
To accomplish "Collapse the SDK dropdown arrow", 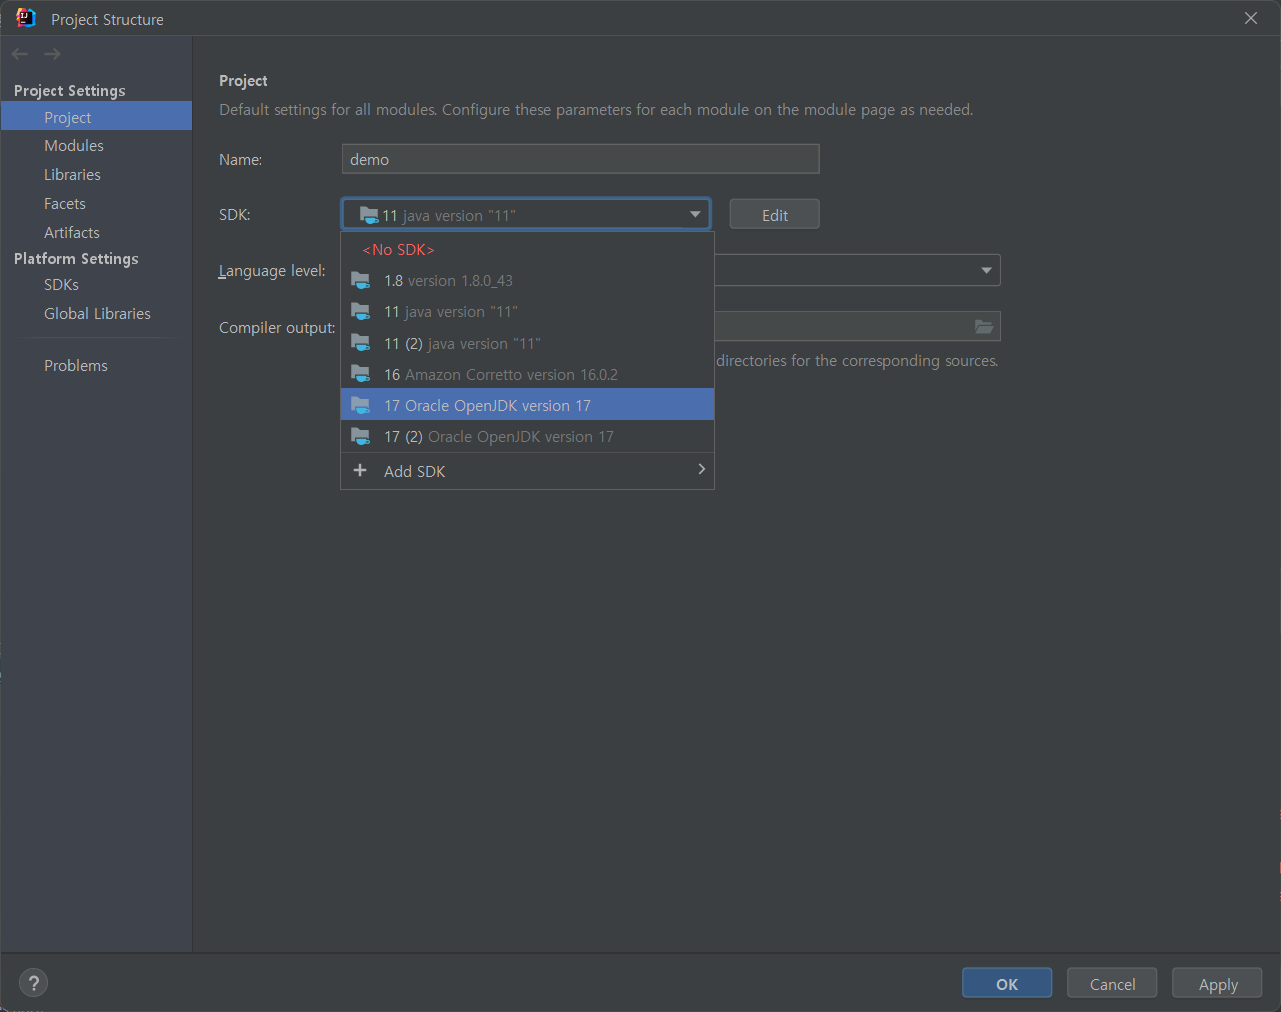I will click(x=695, y=214).
